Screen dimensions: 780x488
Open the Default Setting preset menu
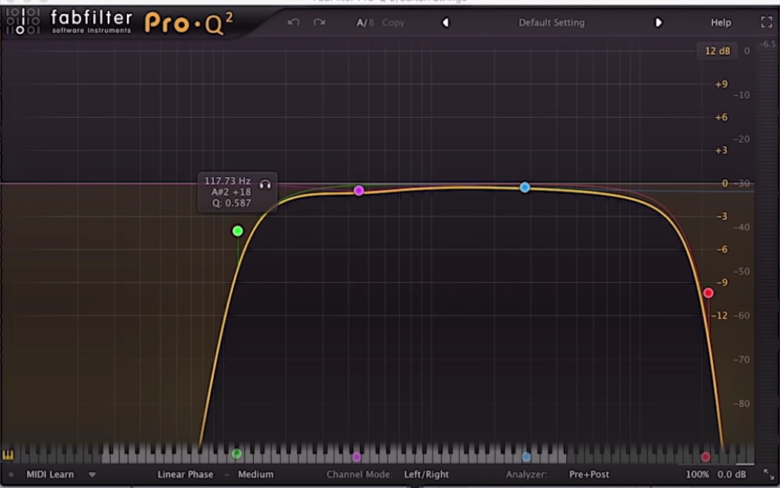(x=552, y=22)
